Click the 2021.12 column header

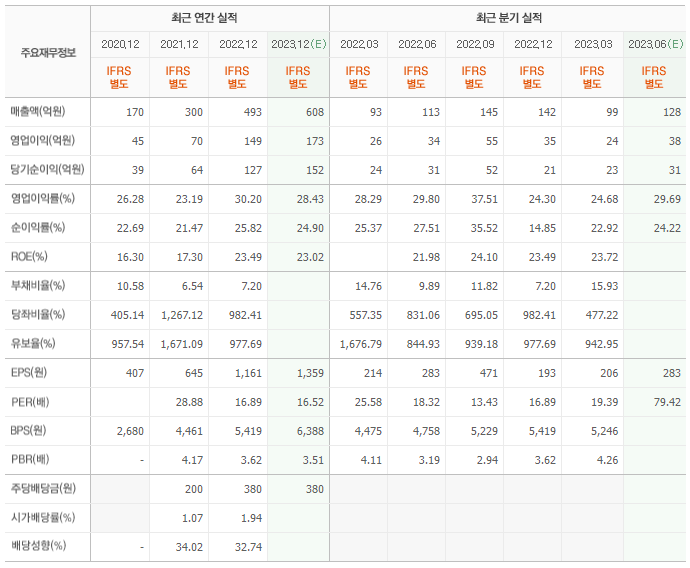(179, 44)
